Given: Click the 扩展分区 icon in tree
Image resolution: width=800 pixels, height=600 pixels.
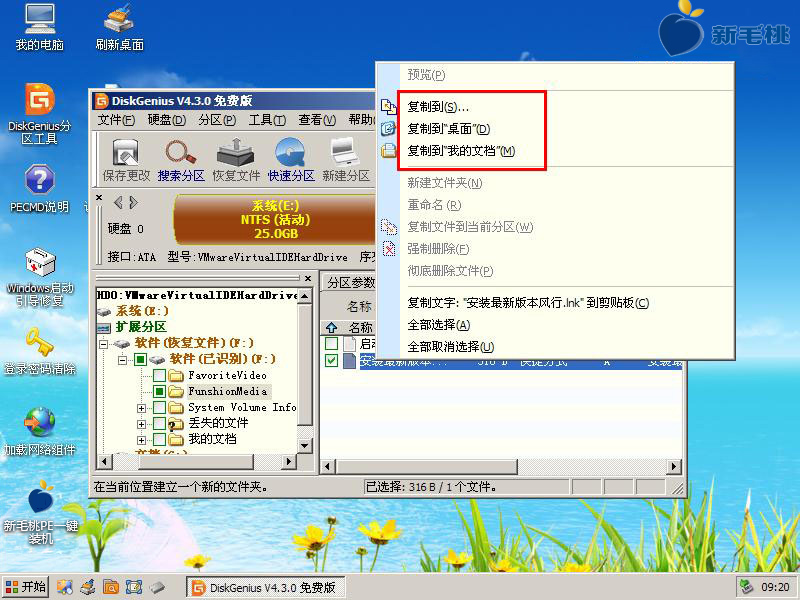Looking at the screenshot, I should (104, 328).
